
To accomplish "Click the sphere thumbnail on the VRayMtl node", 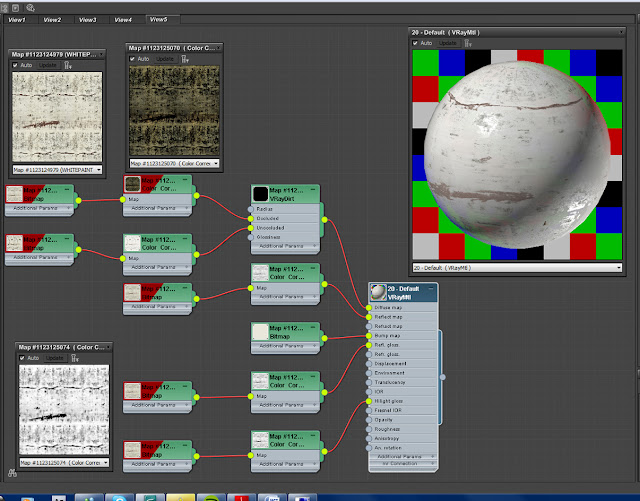I will 378,292.
